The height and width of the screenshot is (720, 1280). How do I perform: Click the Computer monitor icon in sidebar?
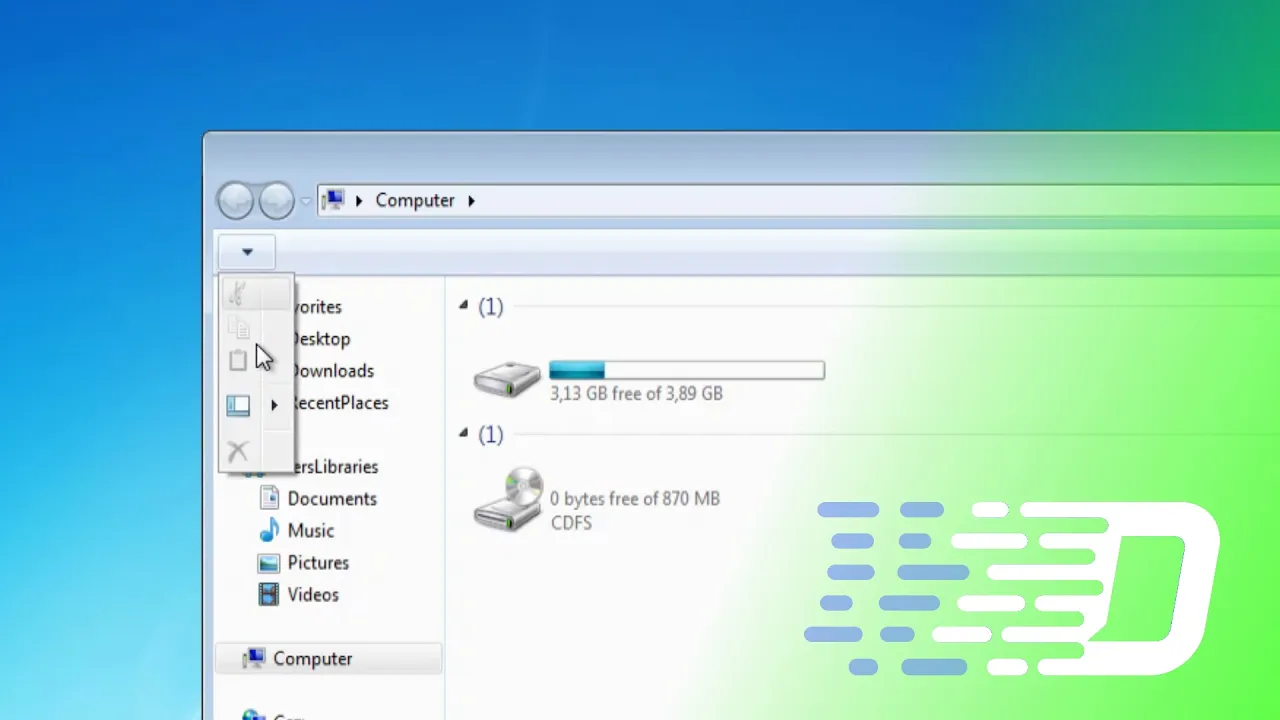[254, 658]
